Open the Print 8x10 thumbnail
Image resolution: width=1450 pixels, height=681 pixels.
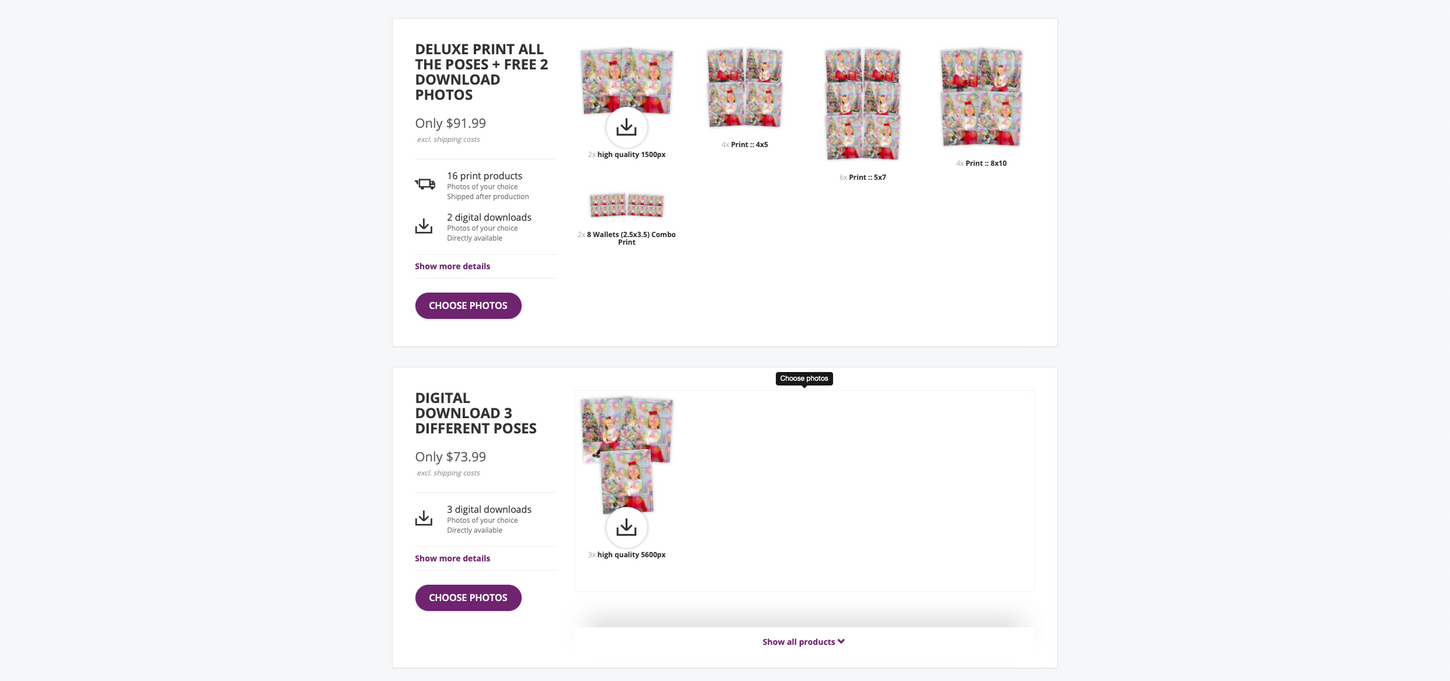[981, 97]
